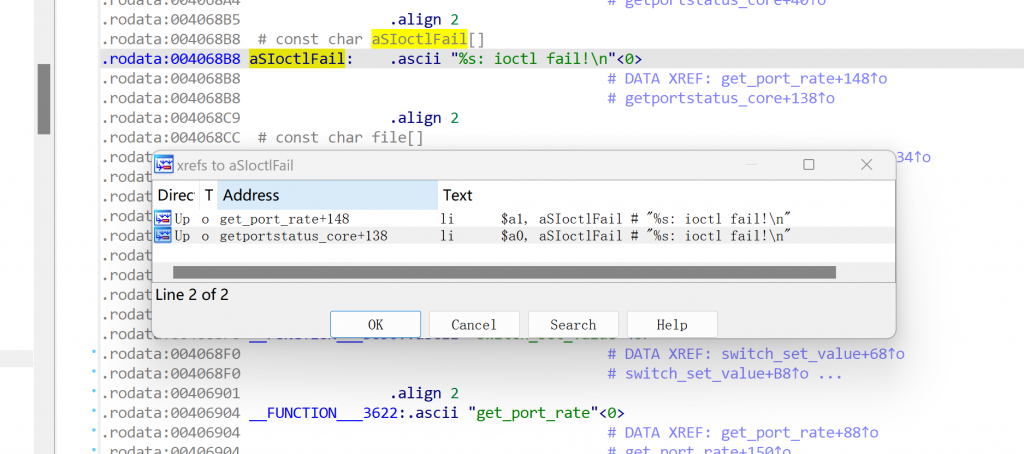Click the Text column header
Screen dimensions: 1024x454
(458, 195)
